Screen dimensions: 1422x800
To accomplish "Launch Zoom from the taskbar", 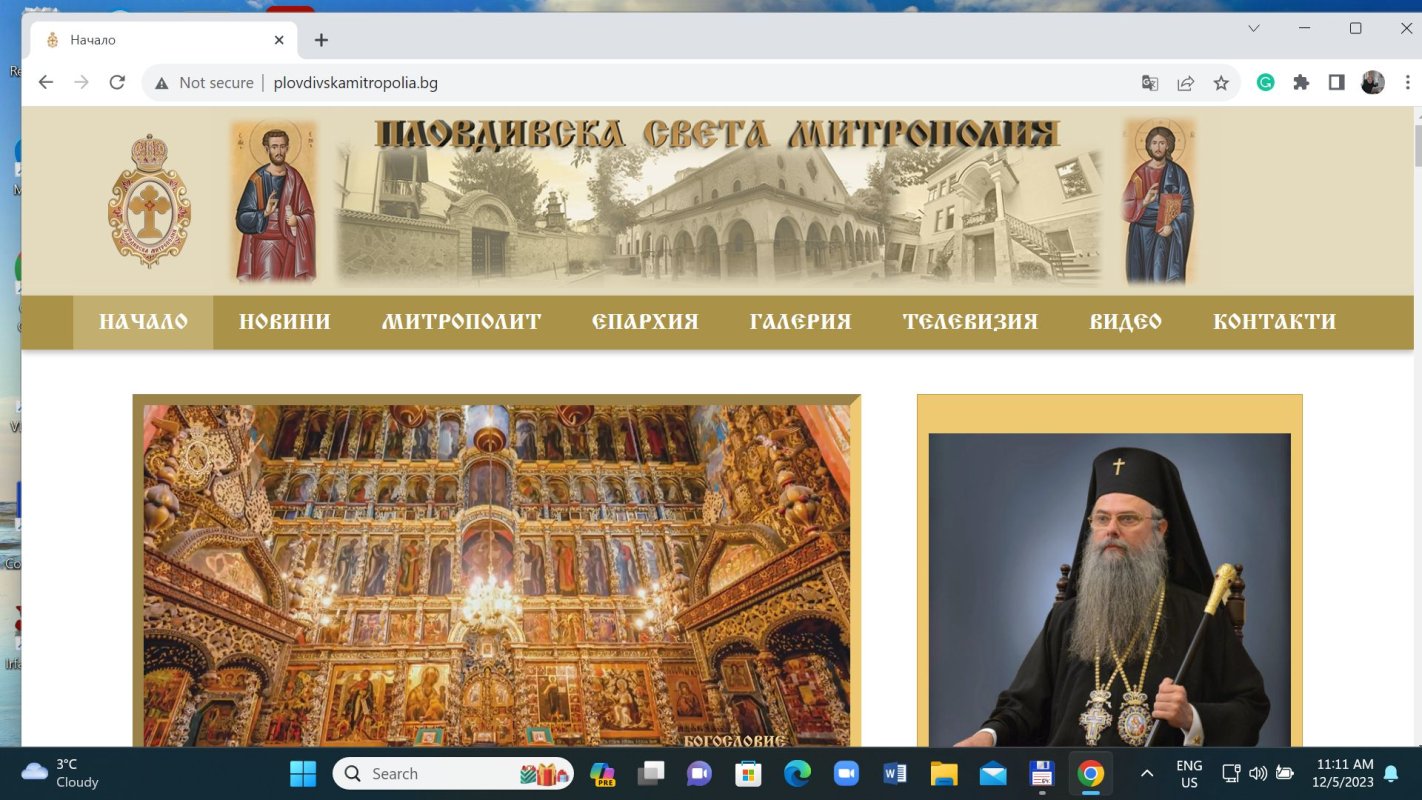I will point(846,773).
